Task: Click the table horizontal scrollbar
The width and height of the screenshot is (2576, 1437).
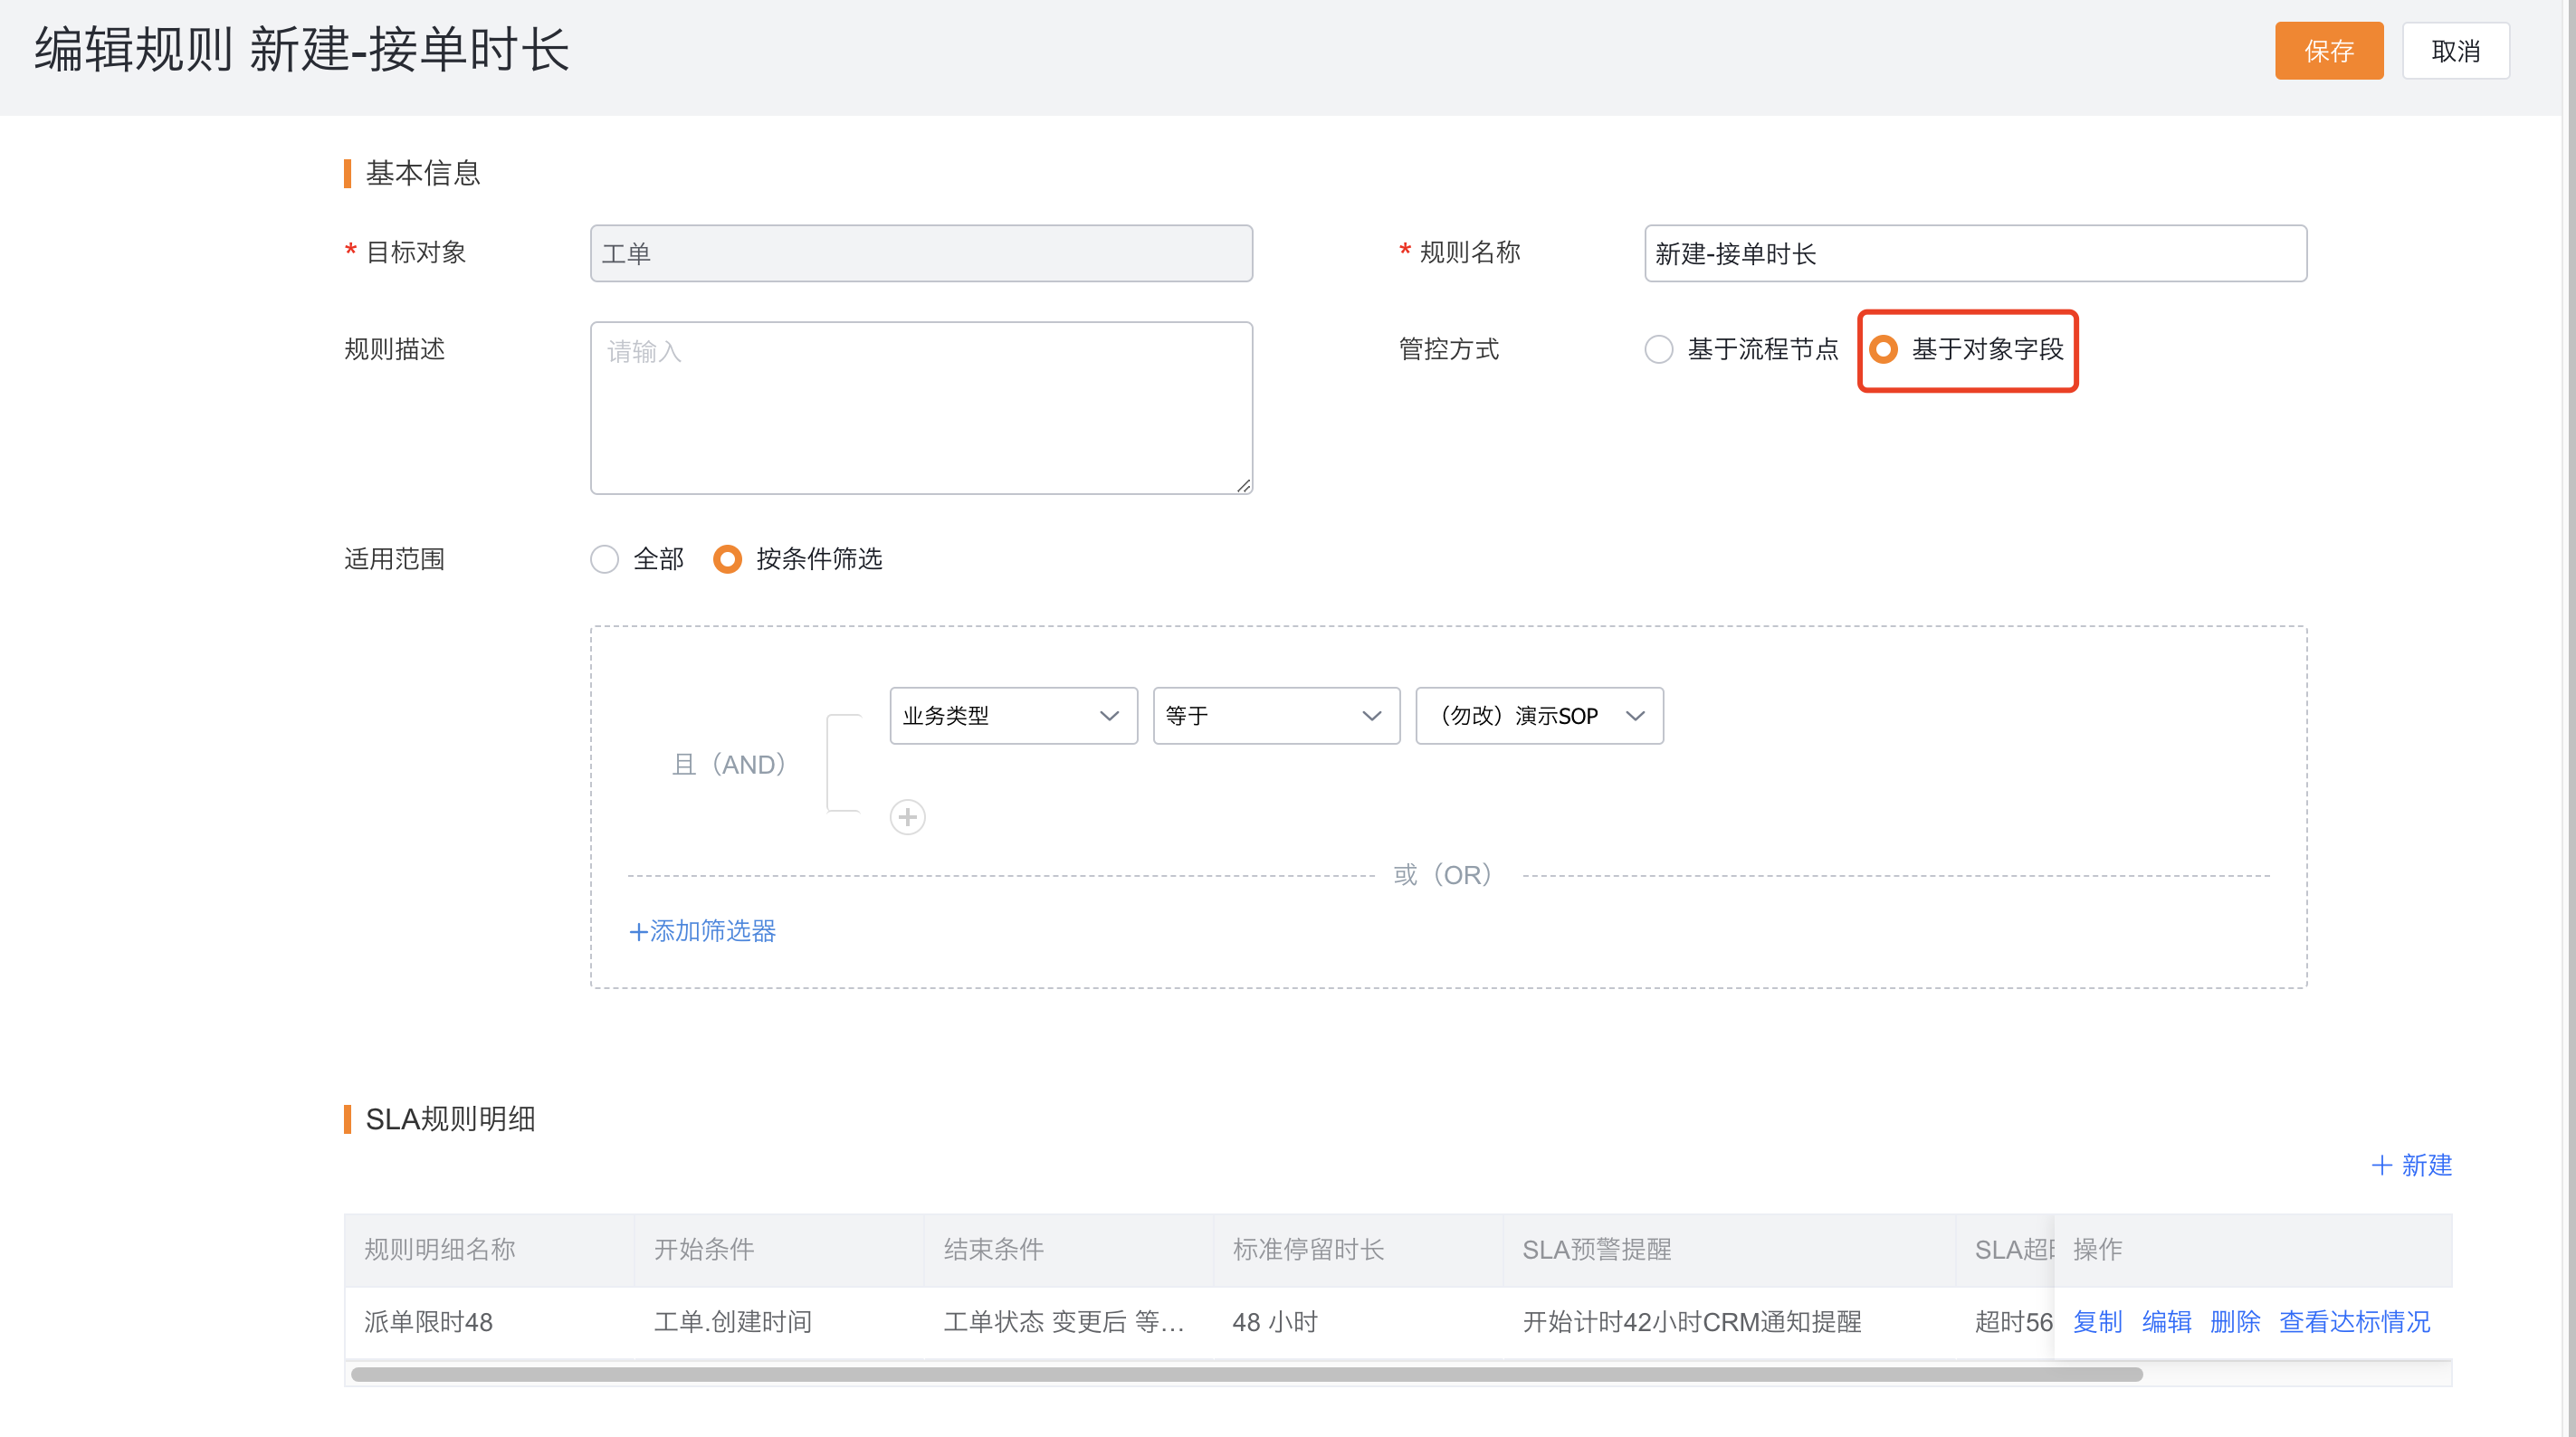Action: point(1246,1374)
